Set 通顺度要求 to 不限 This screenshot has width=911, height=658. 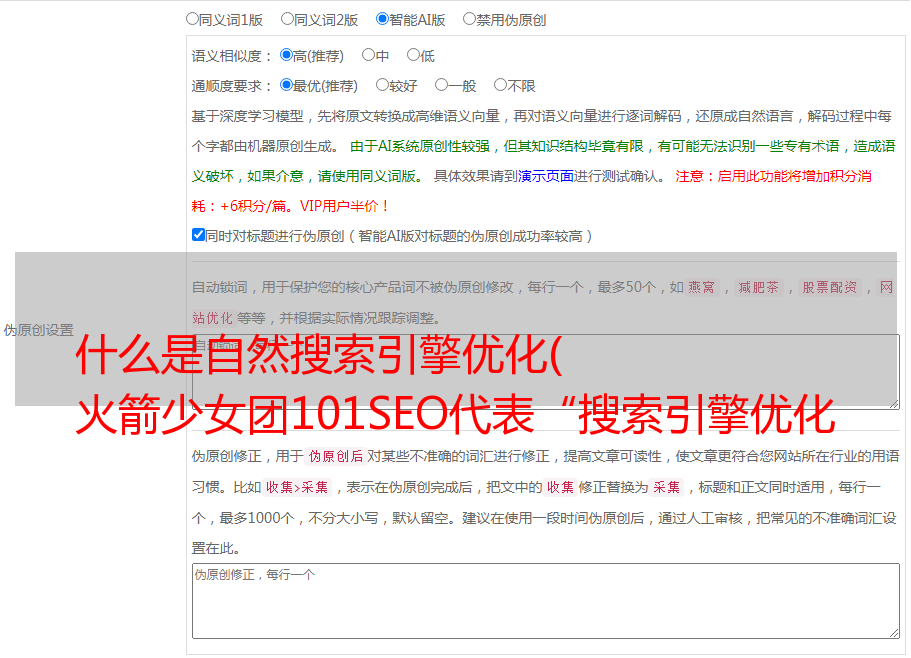500,85
